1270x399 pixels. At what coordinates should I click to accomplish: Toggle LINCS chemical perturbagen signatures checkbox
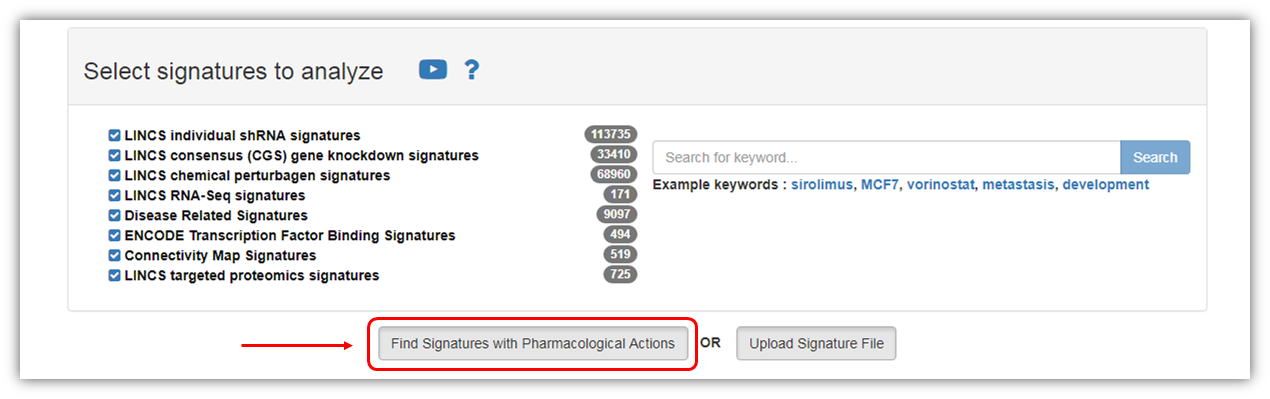tap(114, 175)
